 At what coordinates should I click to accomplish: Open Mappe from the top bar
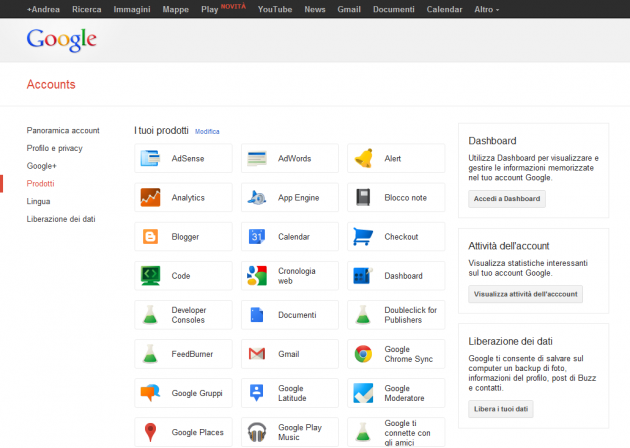[x=176, y=9]
